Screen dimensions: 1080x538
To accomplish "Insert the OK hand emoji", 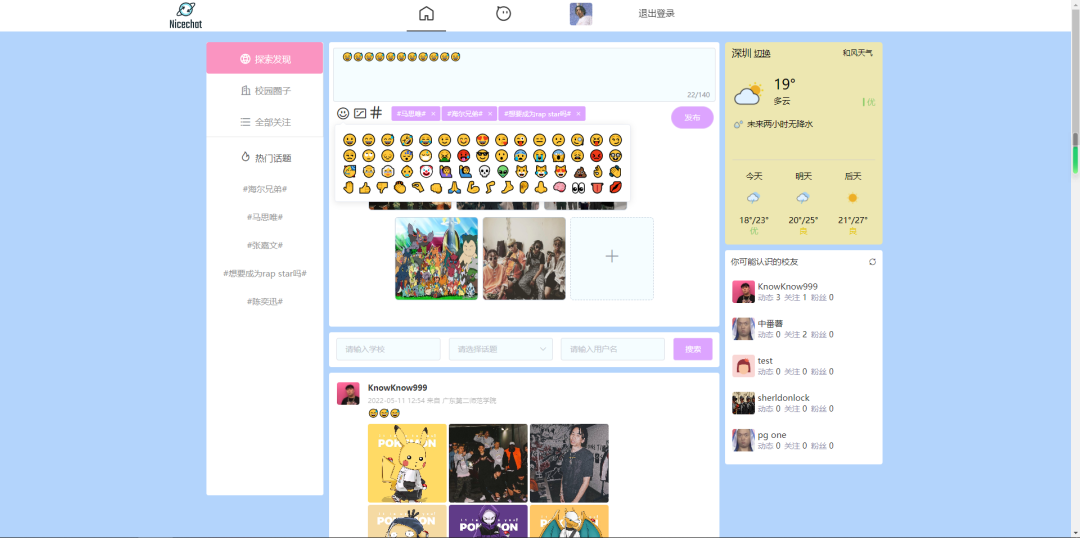I will click(x=598, y=172).
